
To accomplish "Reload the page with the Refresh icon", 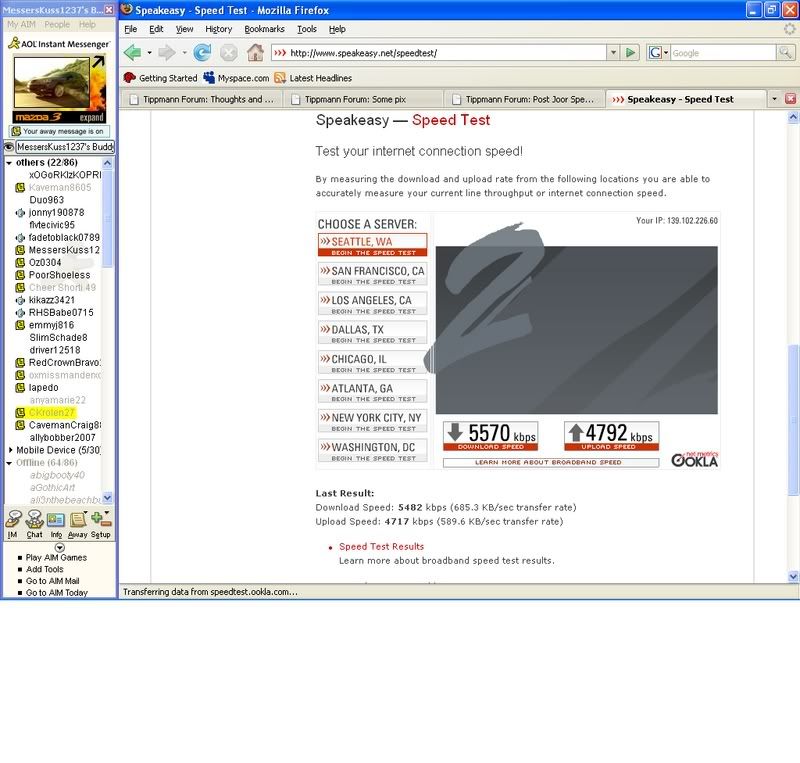I will pos(203,52).
